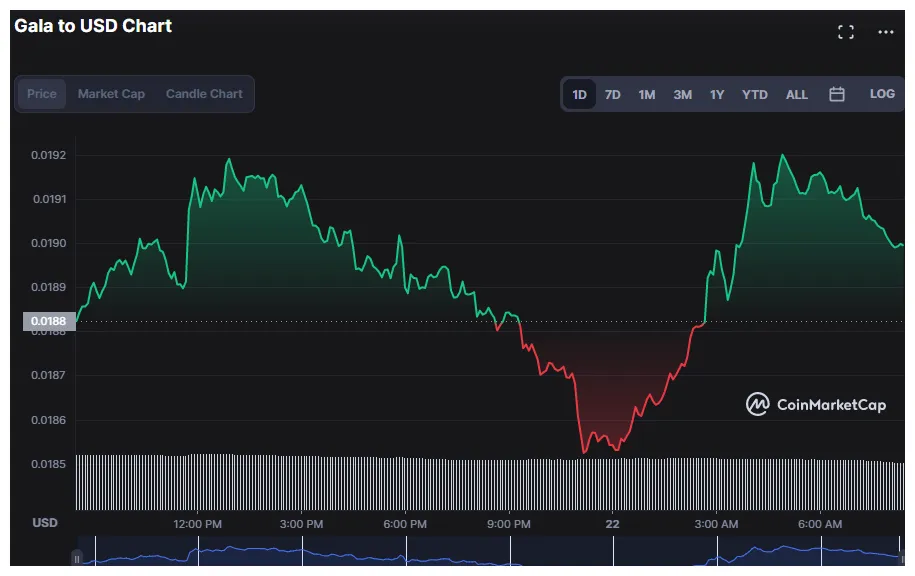Click the Gala to USD Chart title

click(93, 26)
